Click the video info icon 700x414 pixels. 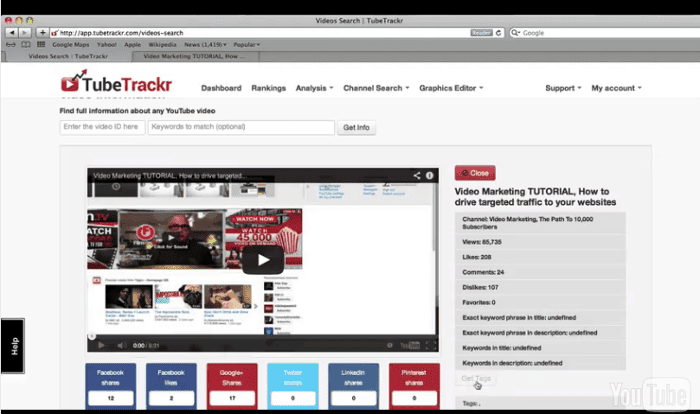coord(429,176)
